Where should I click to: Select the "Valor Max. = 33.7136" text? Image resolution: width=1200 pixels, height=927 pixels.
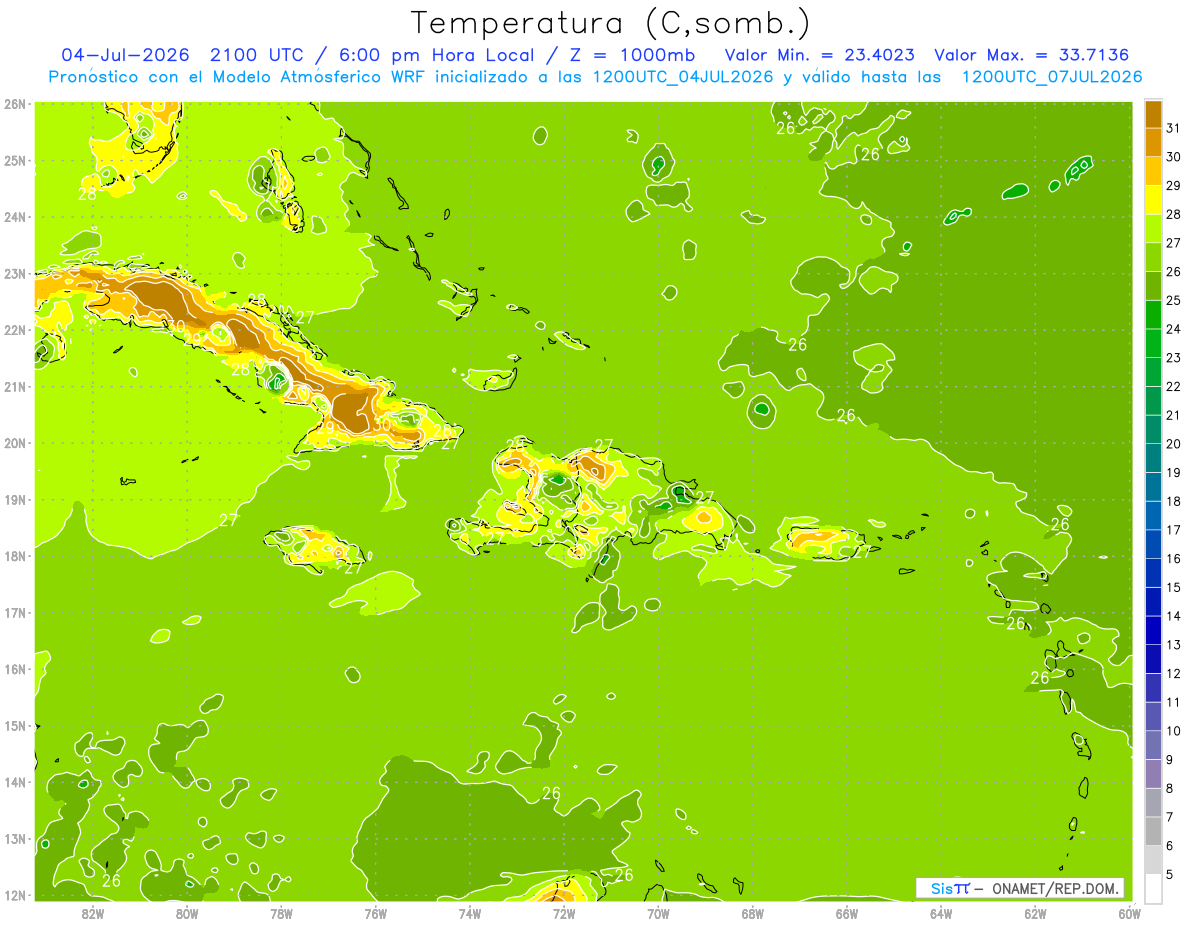1032,55
